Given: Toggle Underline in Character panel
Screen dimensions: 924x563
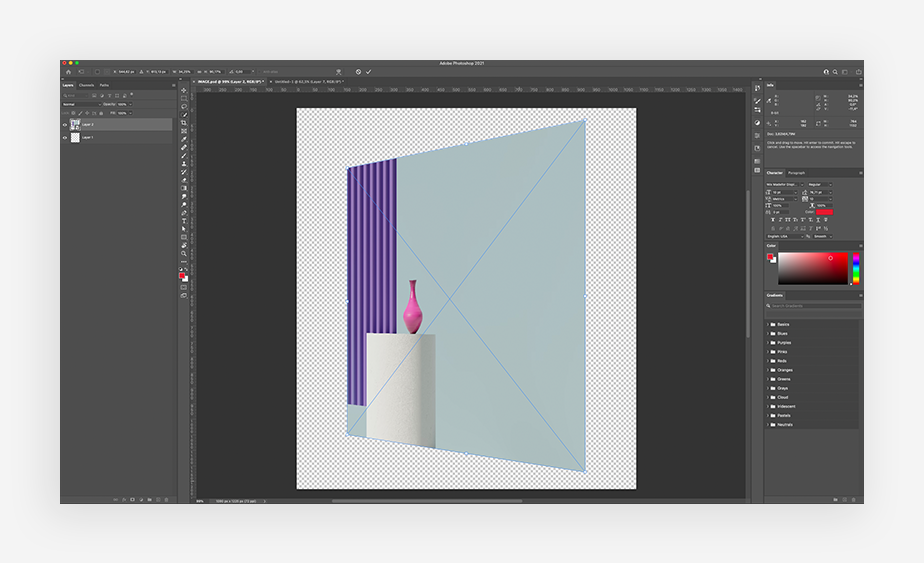Looking at the screenshot, I should [818, 220].
